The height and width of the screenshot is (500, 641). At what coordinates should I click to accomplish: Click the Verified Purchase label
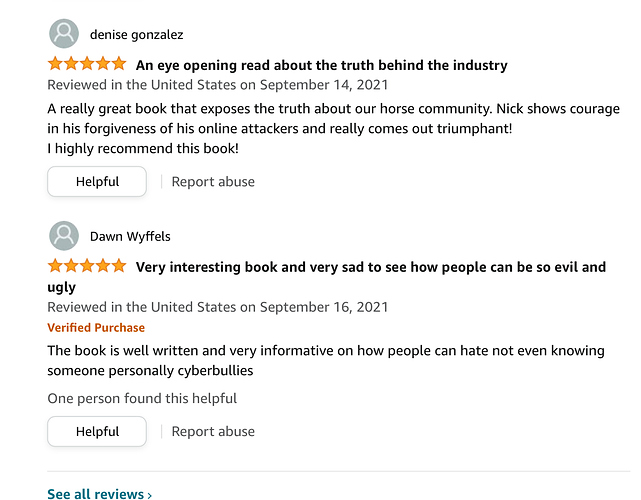[x=96, y=327]
